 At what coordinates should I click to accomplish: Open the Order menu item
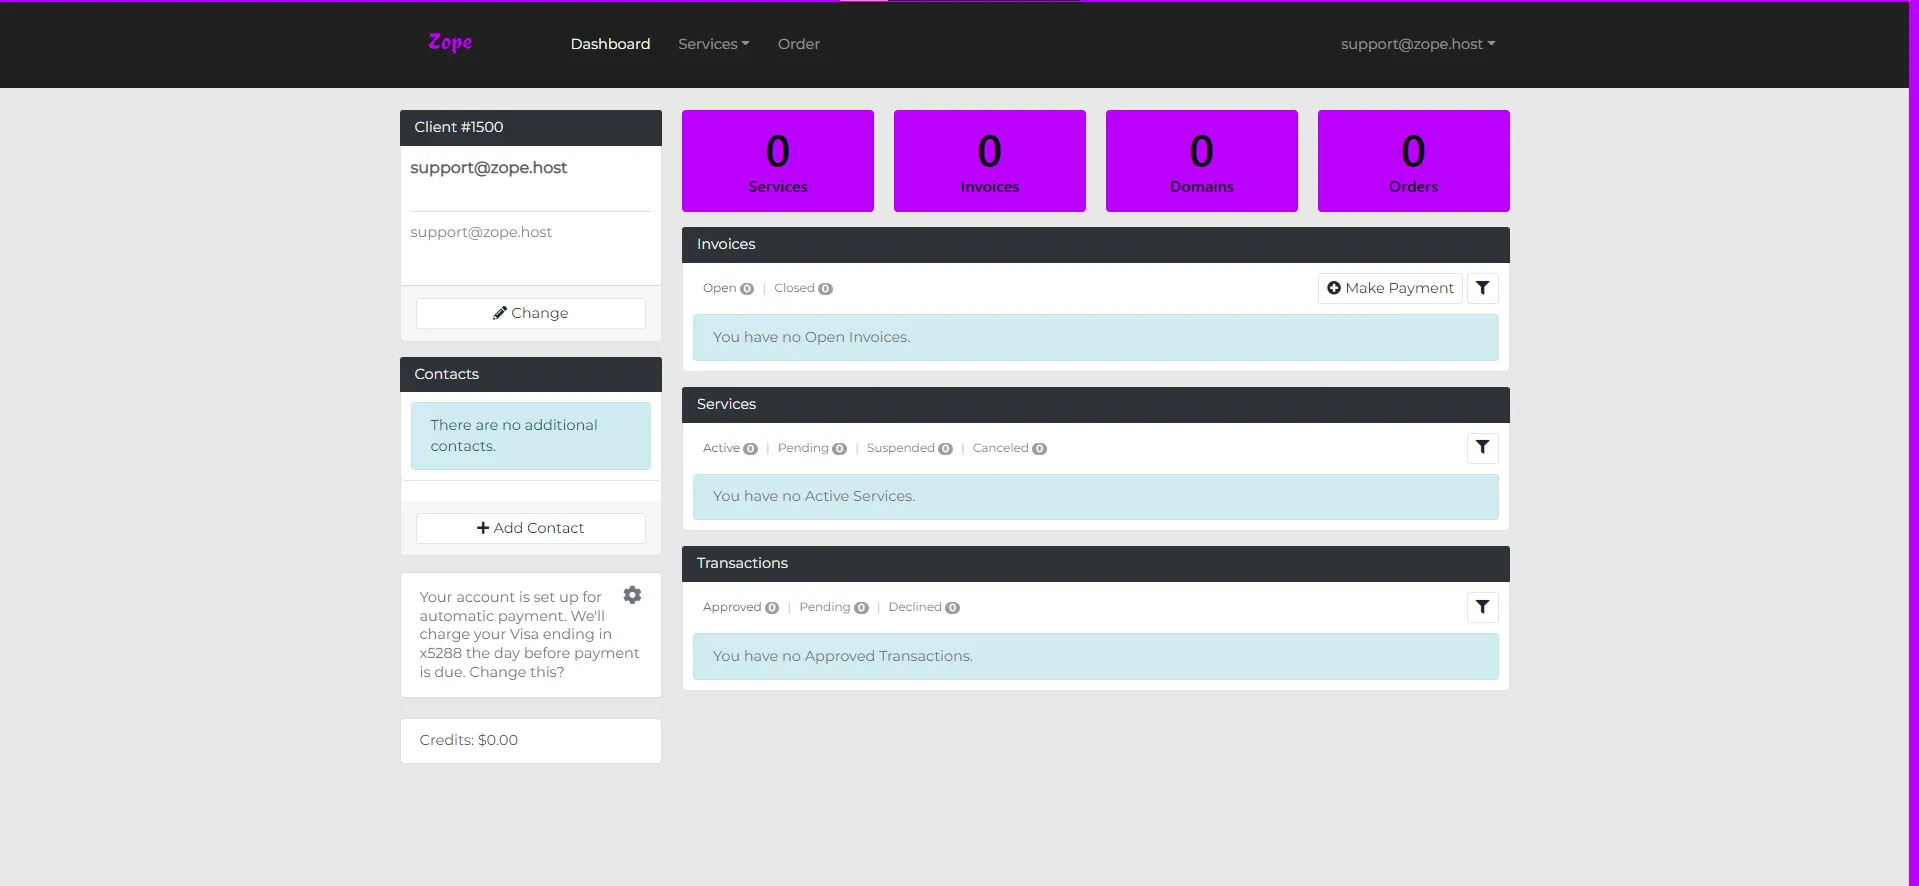click(x=798, y=44)
